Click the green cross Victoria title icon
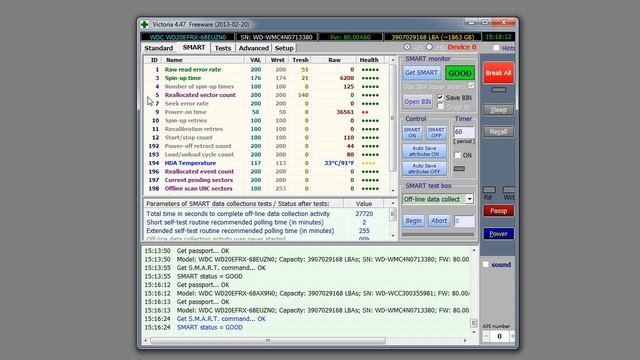 click(144, 24)
